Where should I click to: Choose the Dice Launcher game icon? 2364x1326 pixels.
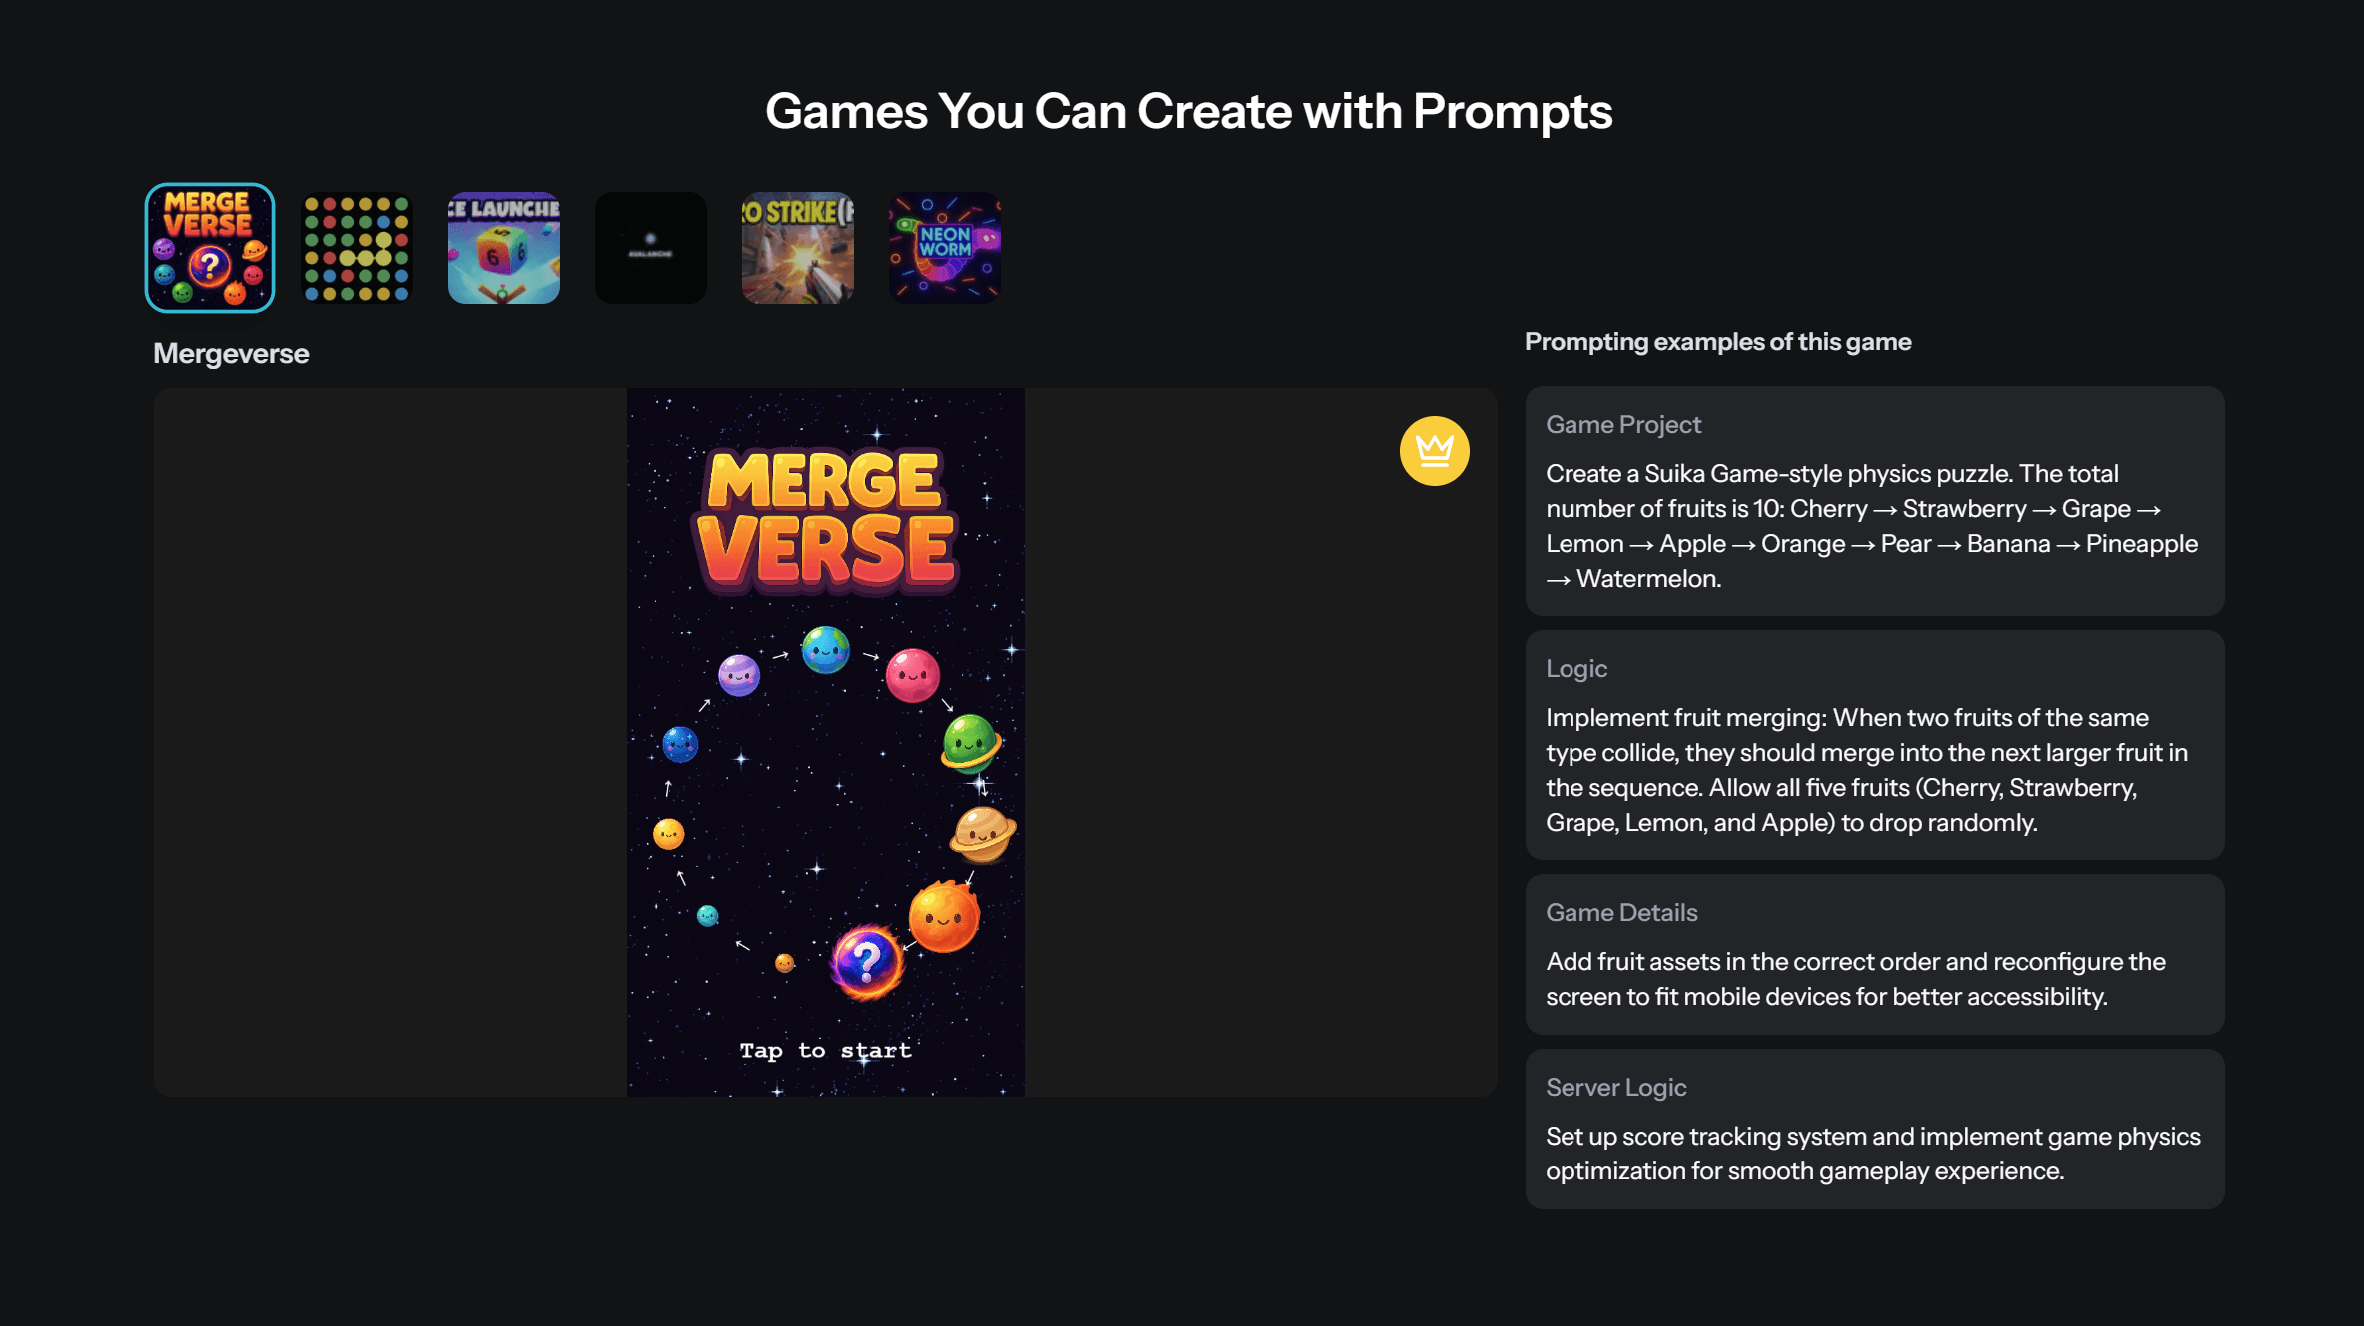504,248
